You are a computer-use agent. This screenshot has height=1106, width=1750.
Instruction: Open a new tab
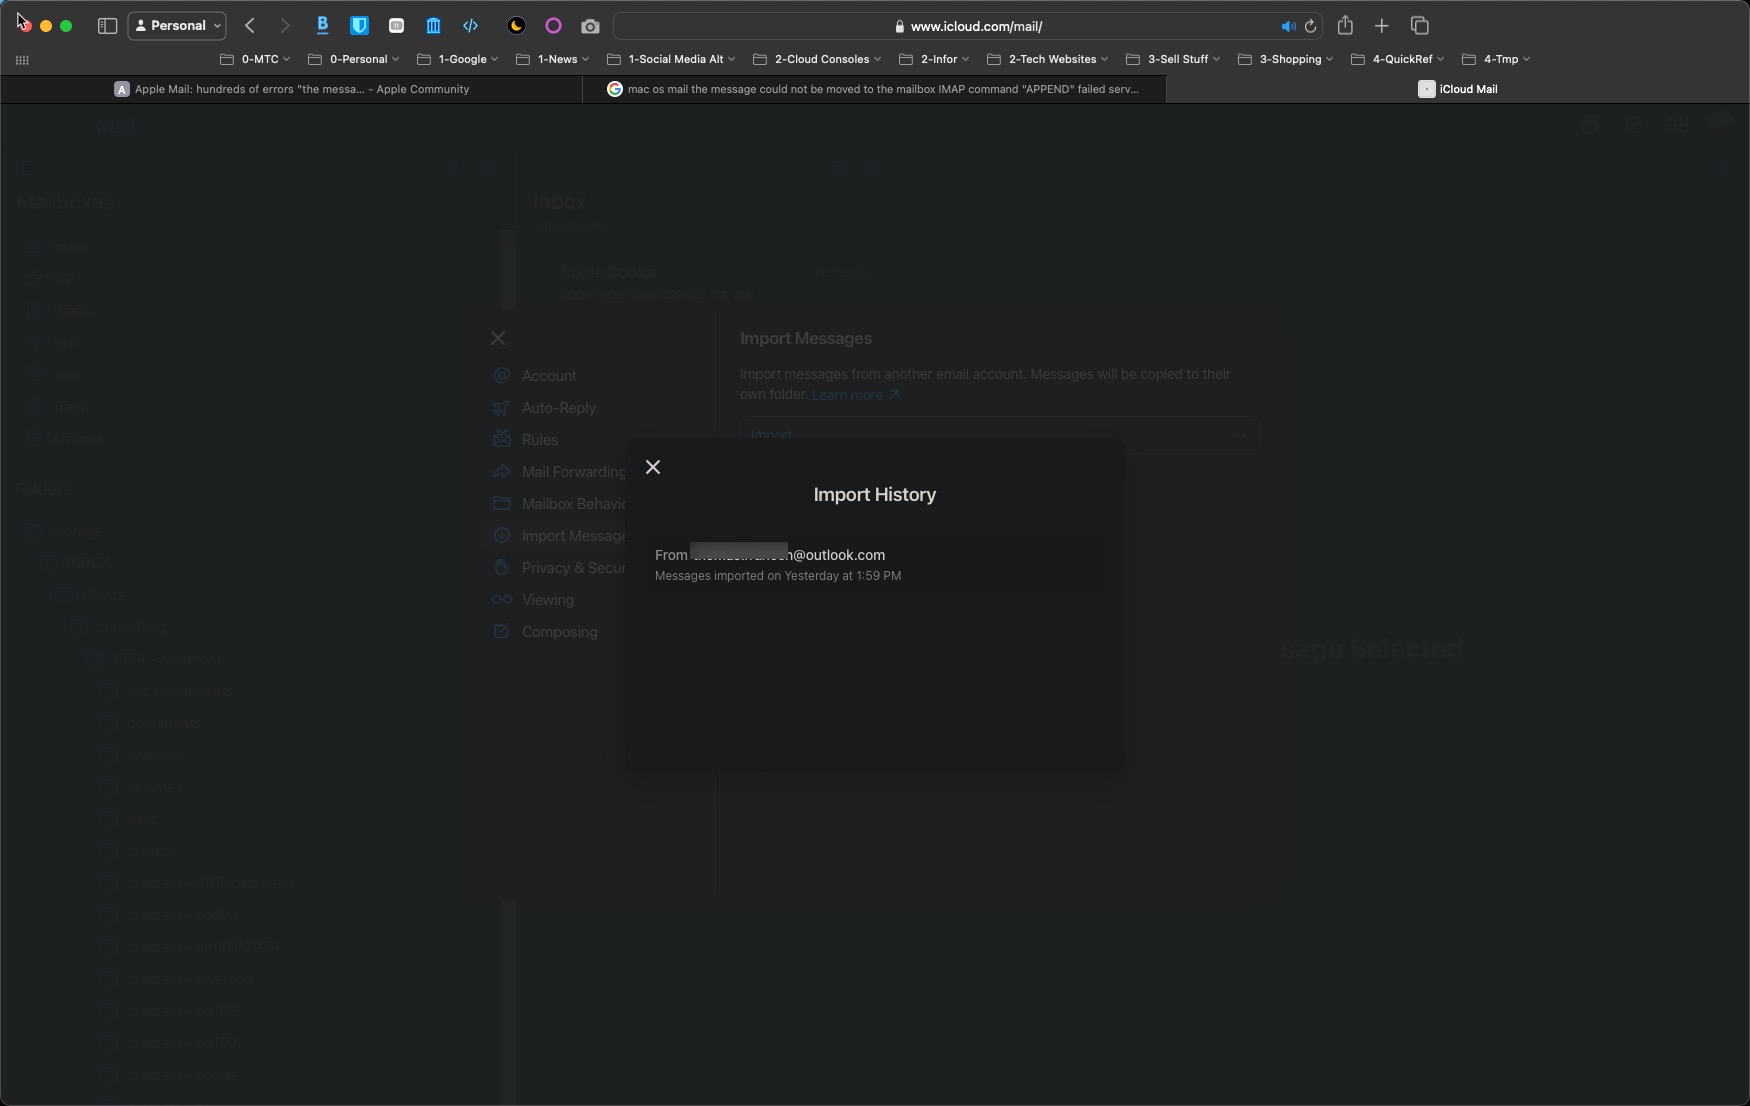[x=1382, y=26]
